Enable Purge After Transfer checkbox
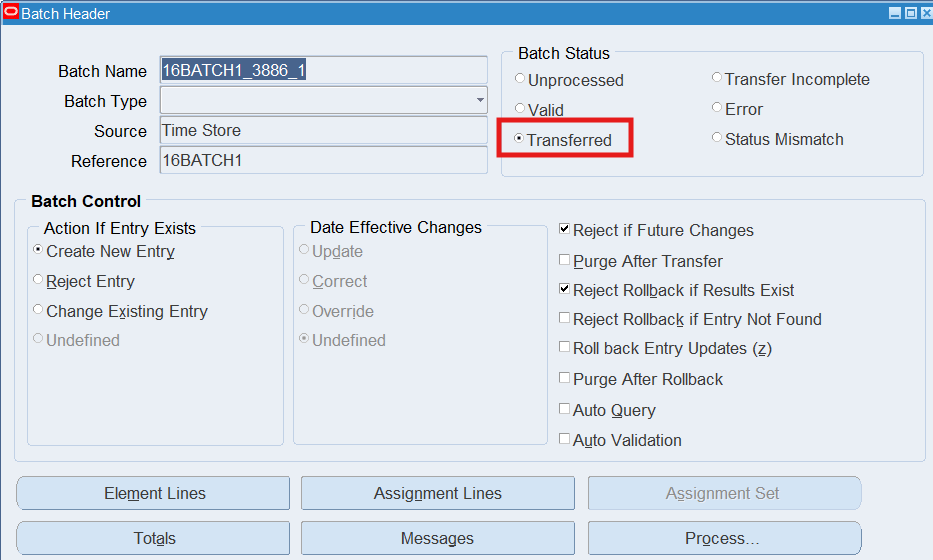 pyautogui.click(x=564, y=261)
